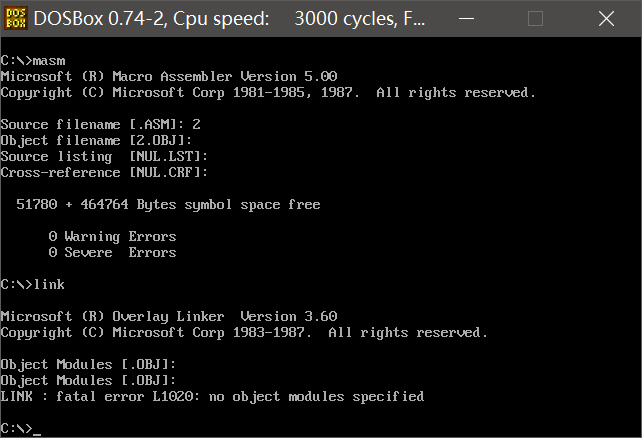This screenshot has width=642, height=438.
Task: Click the fatal error L1020 message
Action: pos(212,397)
